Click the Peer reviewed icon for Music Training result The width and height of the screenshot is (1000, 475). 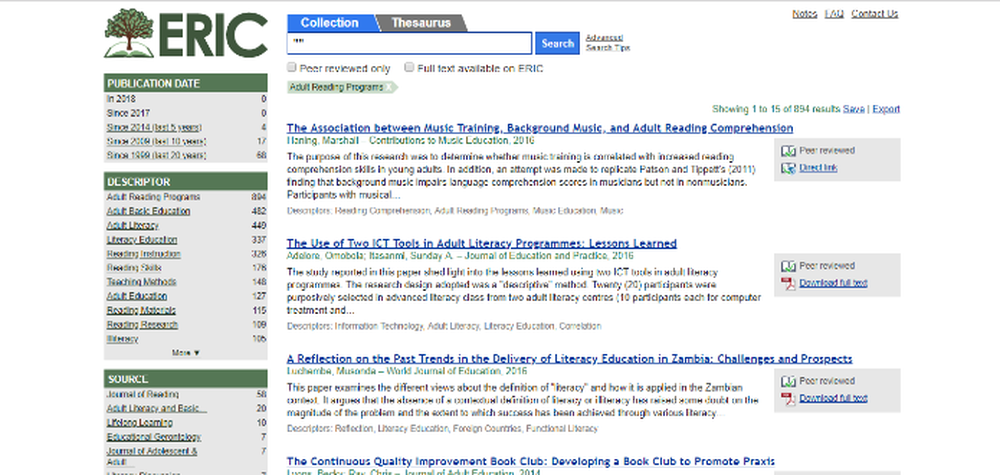coord(788,151)
